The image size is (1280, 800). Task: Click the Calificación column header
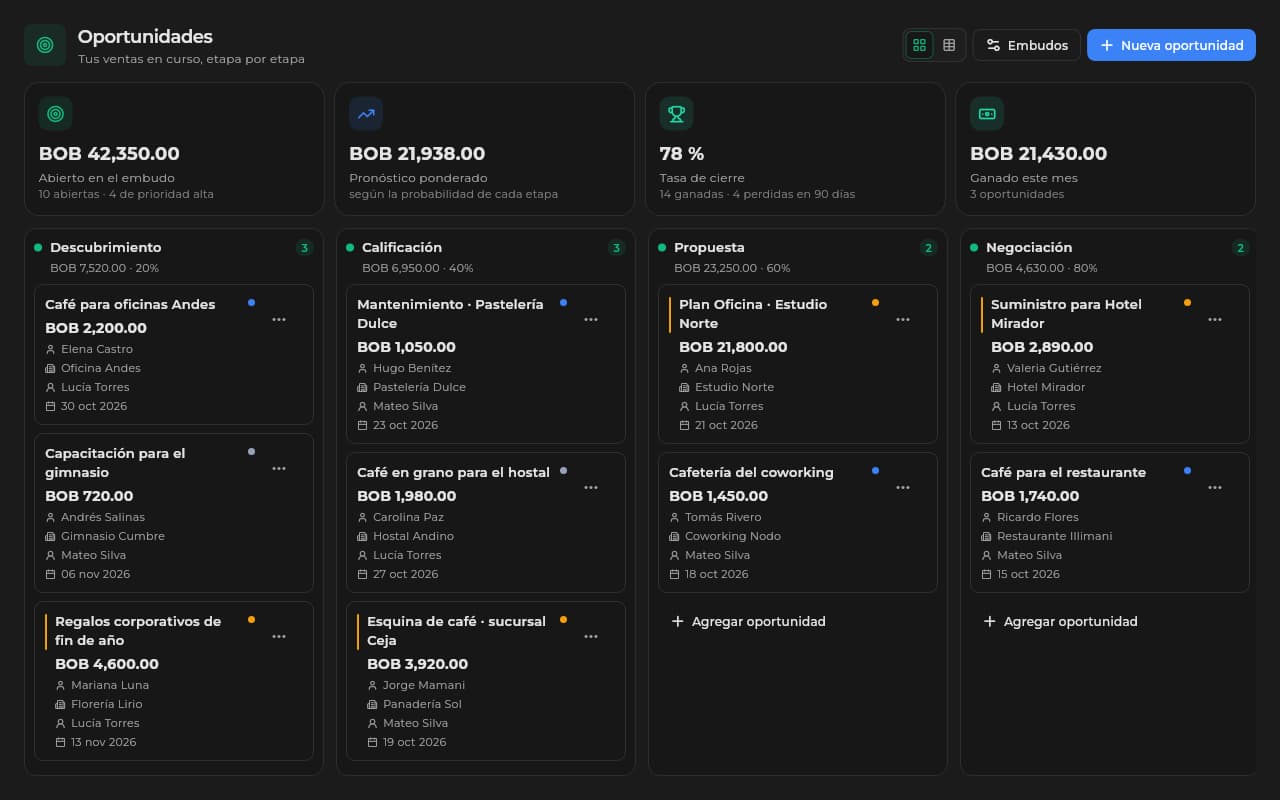pyautogui.click(x=402, y=247)
